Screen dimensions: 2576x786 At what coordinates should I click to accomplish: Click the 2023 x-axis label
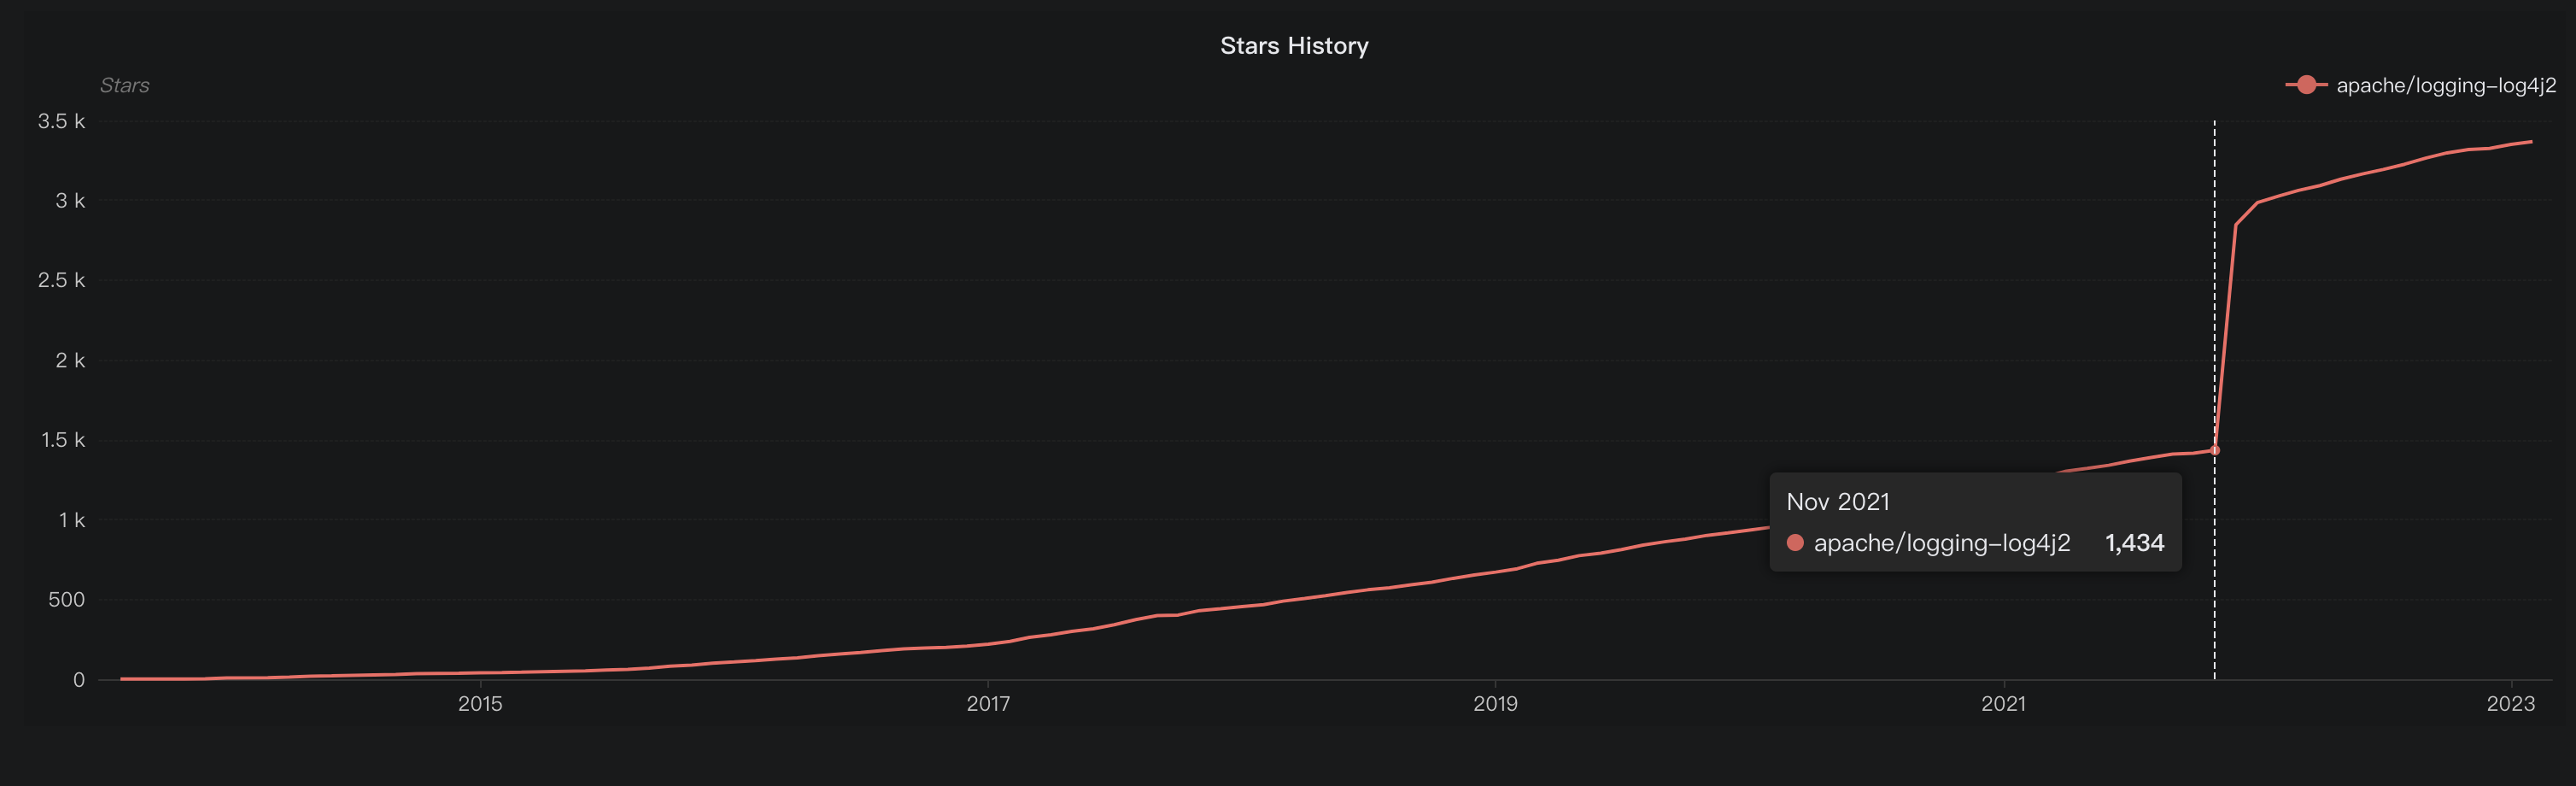[2510, 703]
